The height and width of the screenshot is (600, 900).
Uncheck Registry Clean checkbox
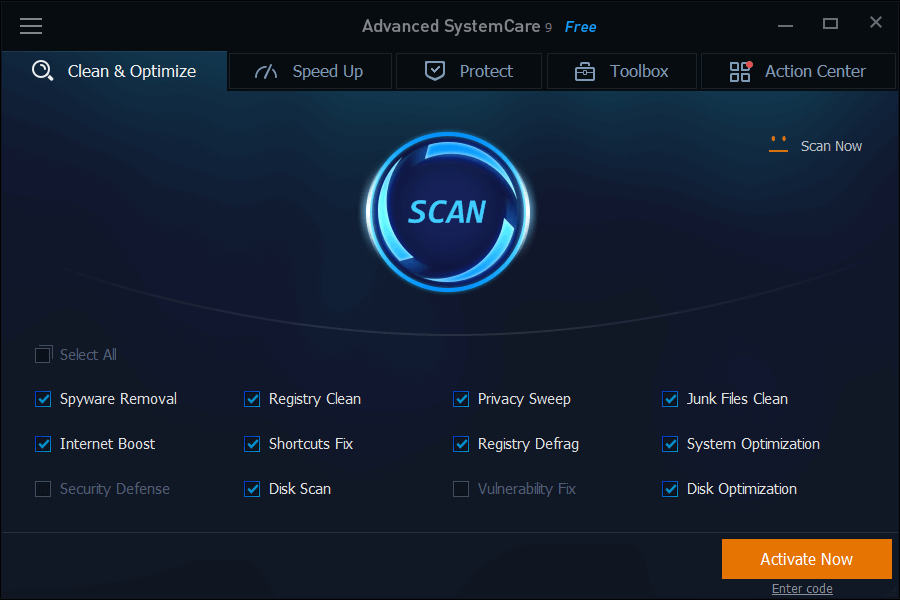(252, 398)
